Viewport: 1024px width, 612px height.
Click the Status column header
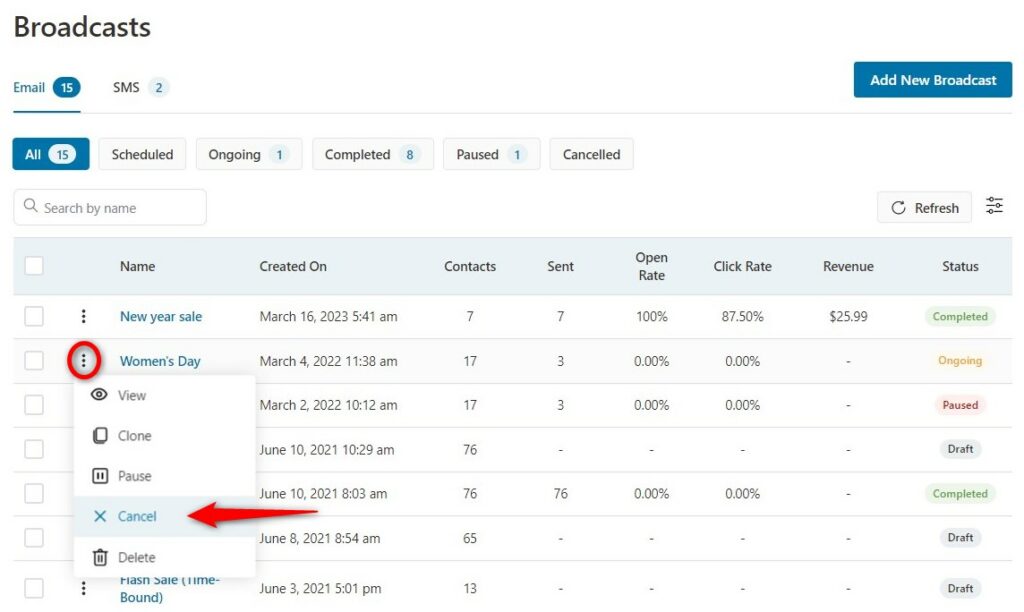coord(960,266)
